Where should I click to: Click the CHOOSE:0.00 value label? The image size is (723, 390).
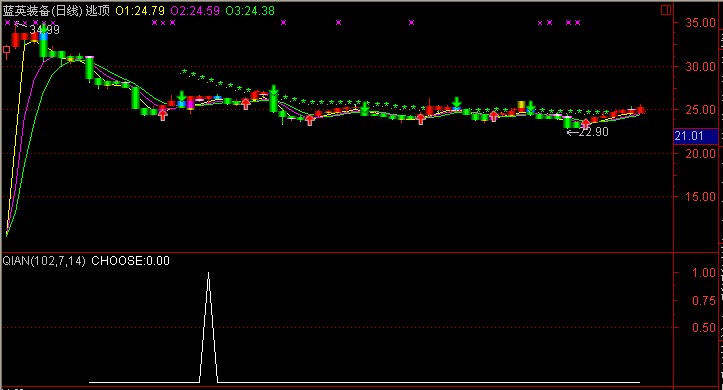[130, 261]
